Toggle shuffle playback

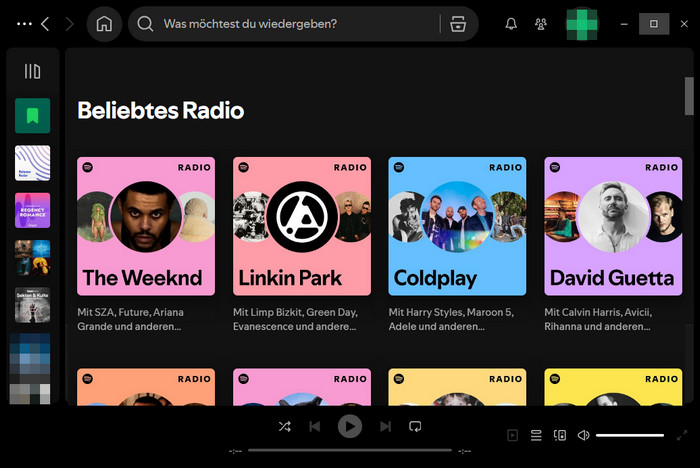pos(285,426)
